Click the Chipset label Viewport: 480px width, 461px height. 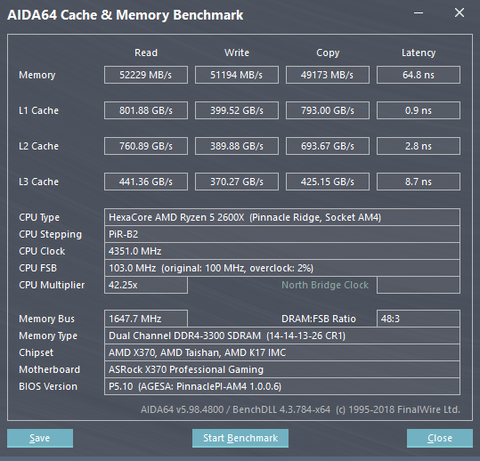tap(36, 353)
